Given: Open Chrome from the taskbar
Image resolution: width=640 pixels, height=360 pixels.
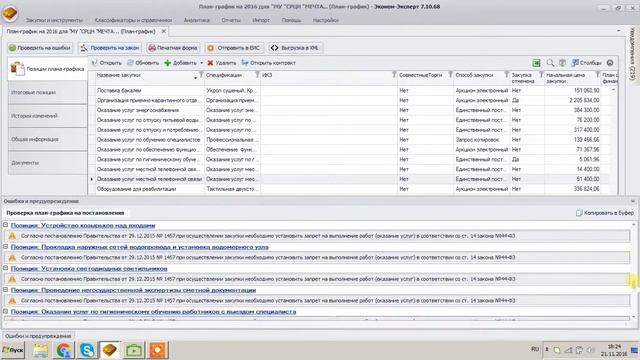Looking at the screenshot, I should pyautogui.click(x=63, y=350).
